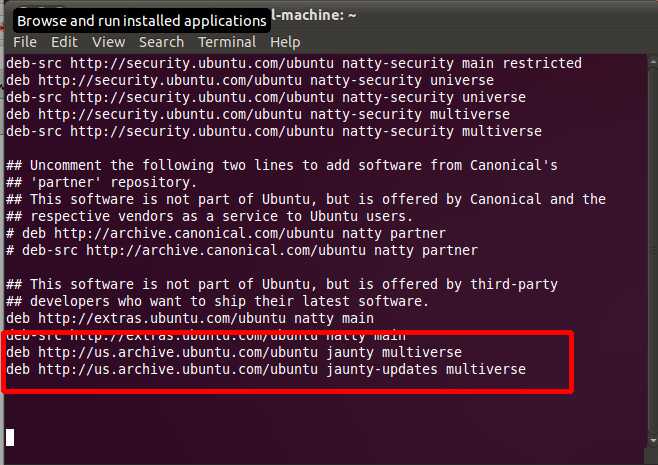Click the terminal cursor block

(x=10, y=437)
